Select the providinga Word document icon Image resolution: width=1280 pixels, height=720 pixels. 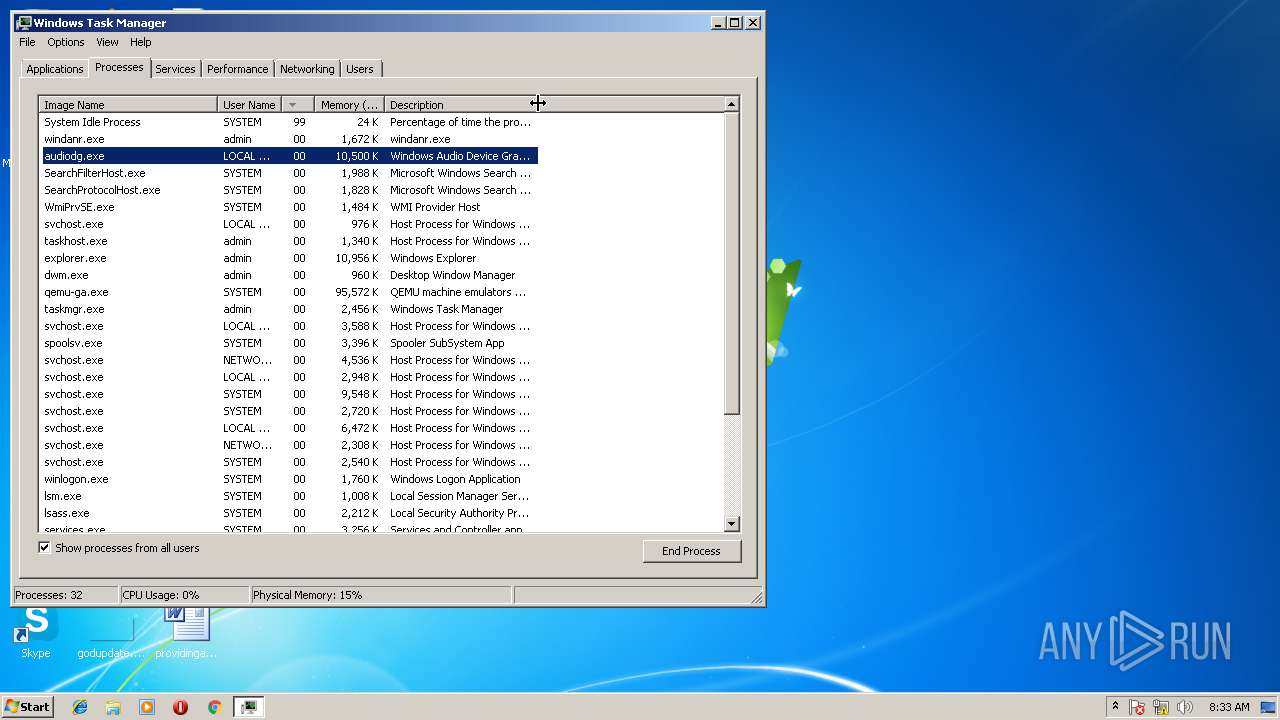point(186,632)
